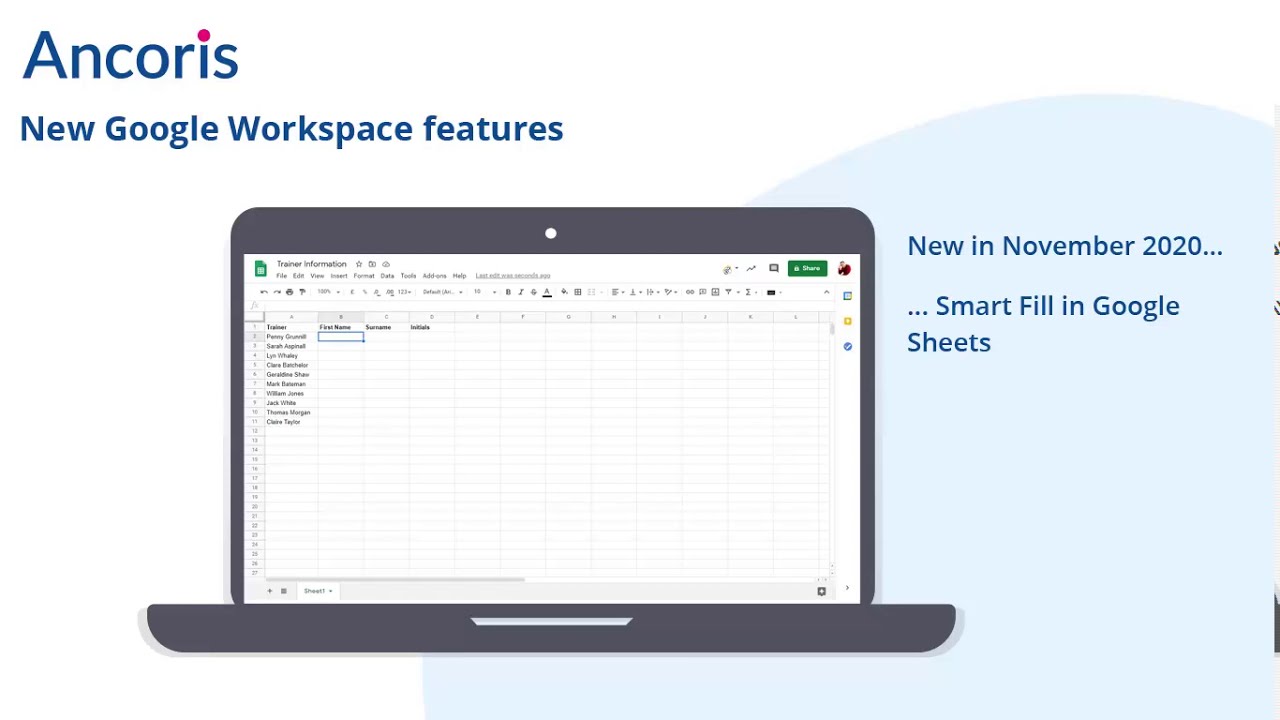Toggle italic formatting
1280x720 pixels.
[521, 292]
